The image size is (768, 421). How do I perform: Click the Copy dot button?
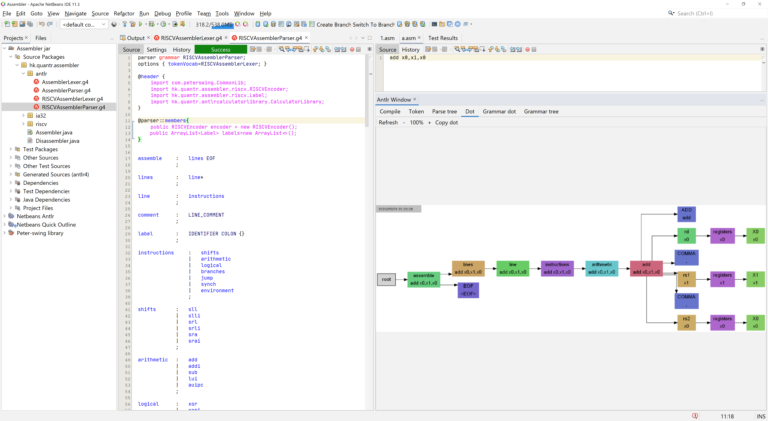(x=446, y=122)
